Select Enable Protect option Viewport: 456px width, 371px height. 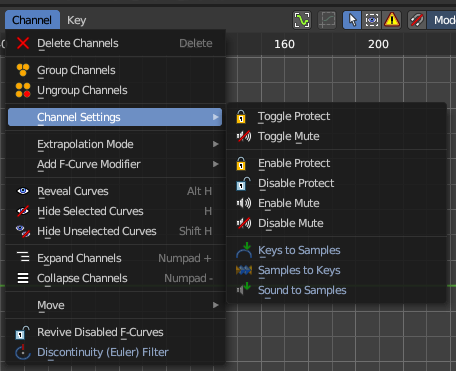click(x=337, y=163)
